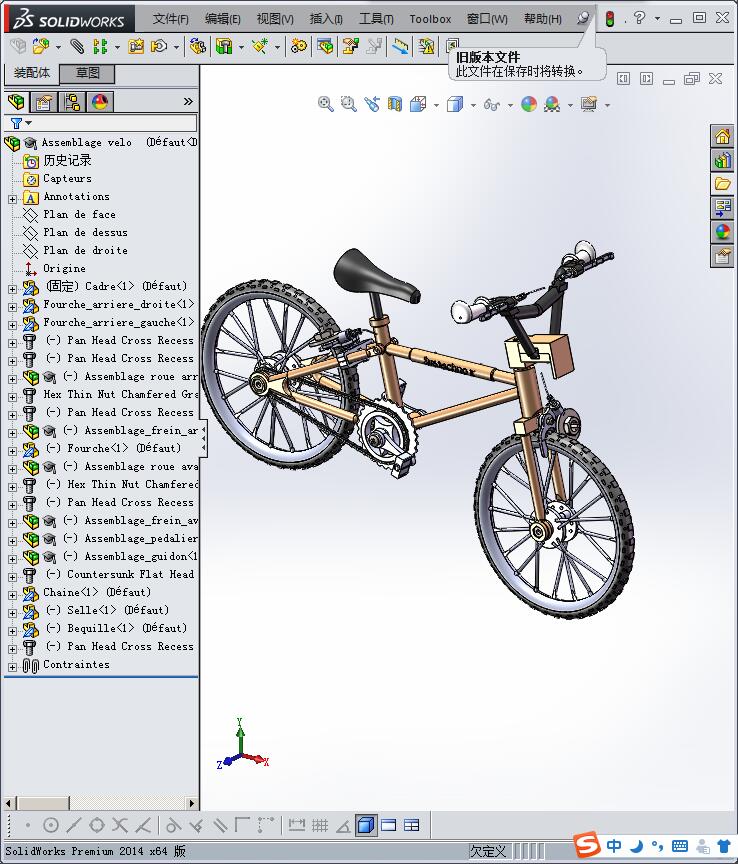This screenshot has width=738, height=864.
Task: Toggle the single view window button
Action: pos(389,825)
